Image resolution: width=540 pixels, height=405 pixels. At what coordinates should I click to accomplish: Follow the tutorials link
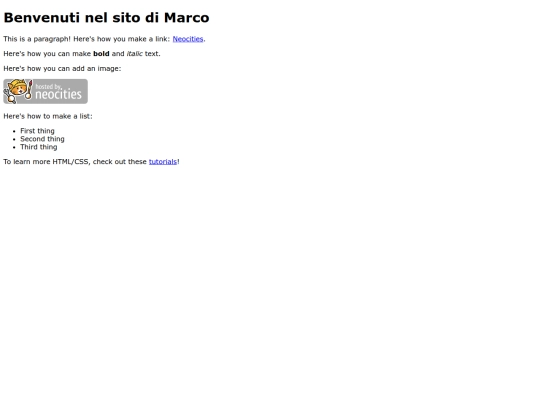(163, 162)
